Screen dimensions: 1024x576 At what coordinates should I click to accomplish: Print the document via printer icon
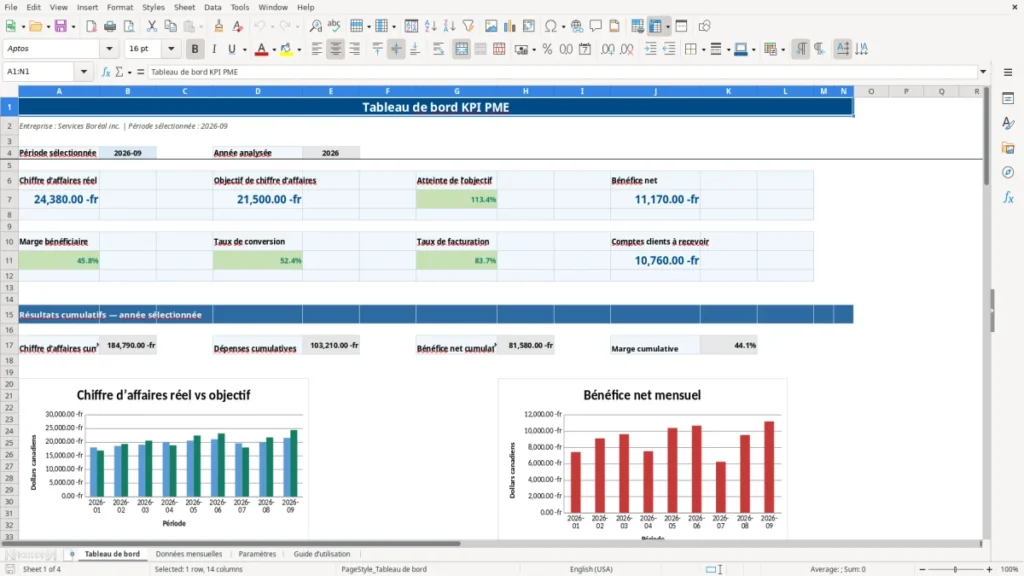click(x=110, y=26)
